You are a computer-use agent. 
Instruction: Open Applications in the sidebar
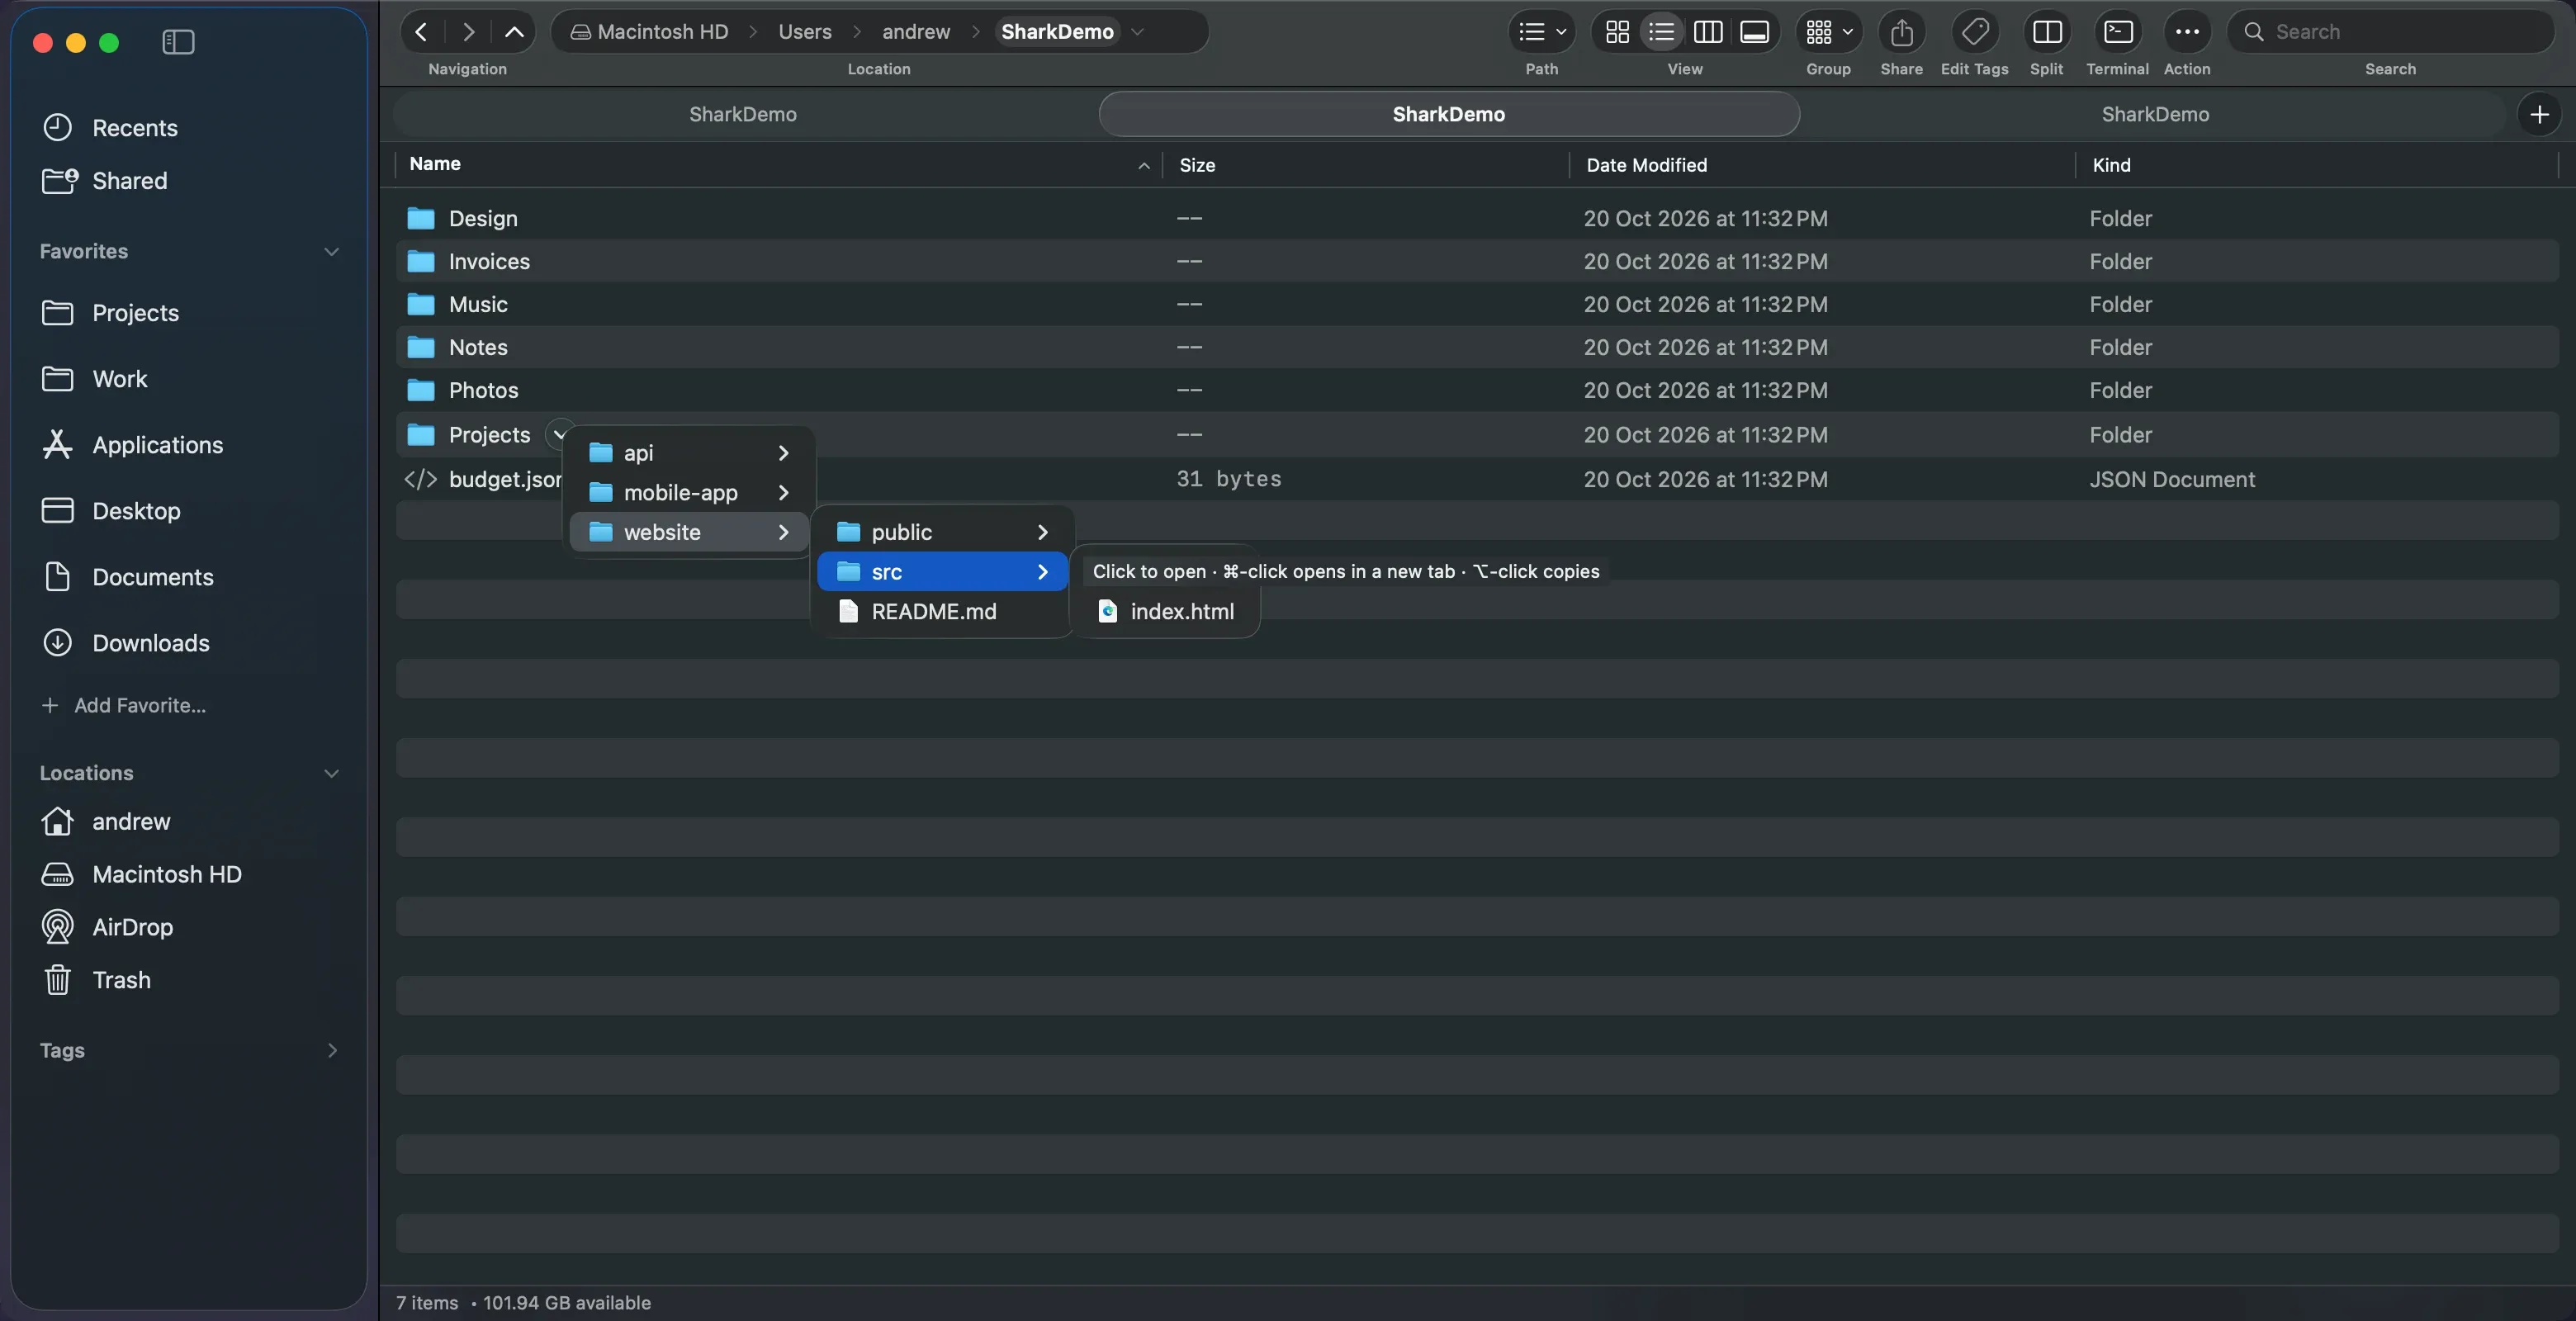point(133,445)
